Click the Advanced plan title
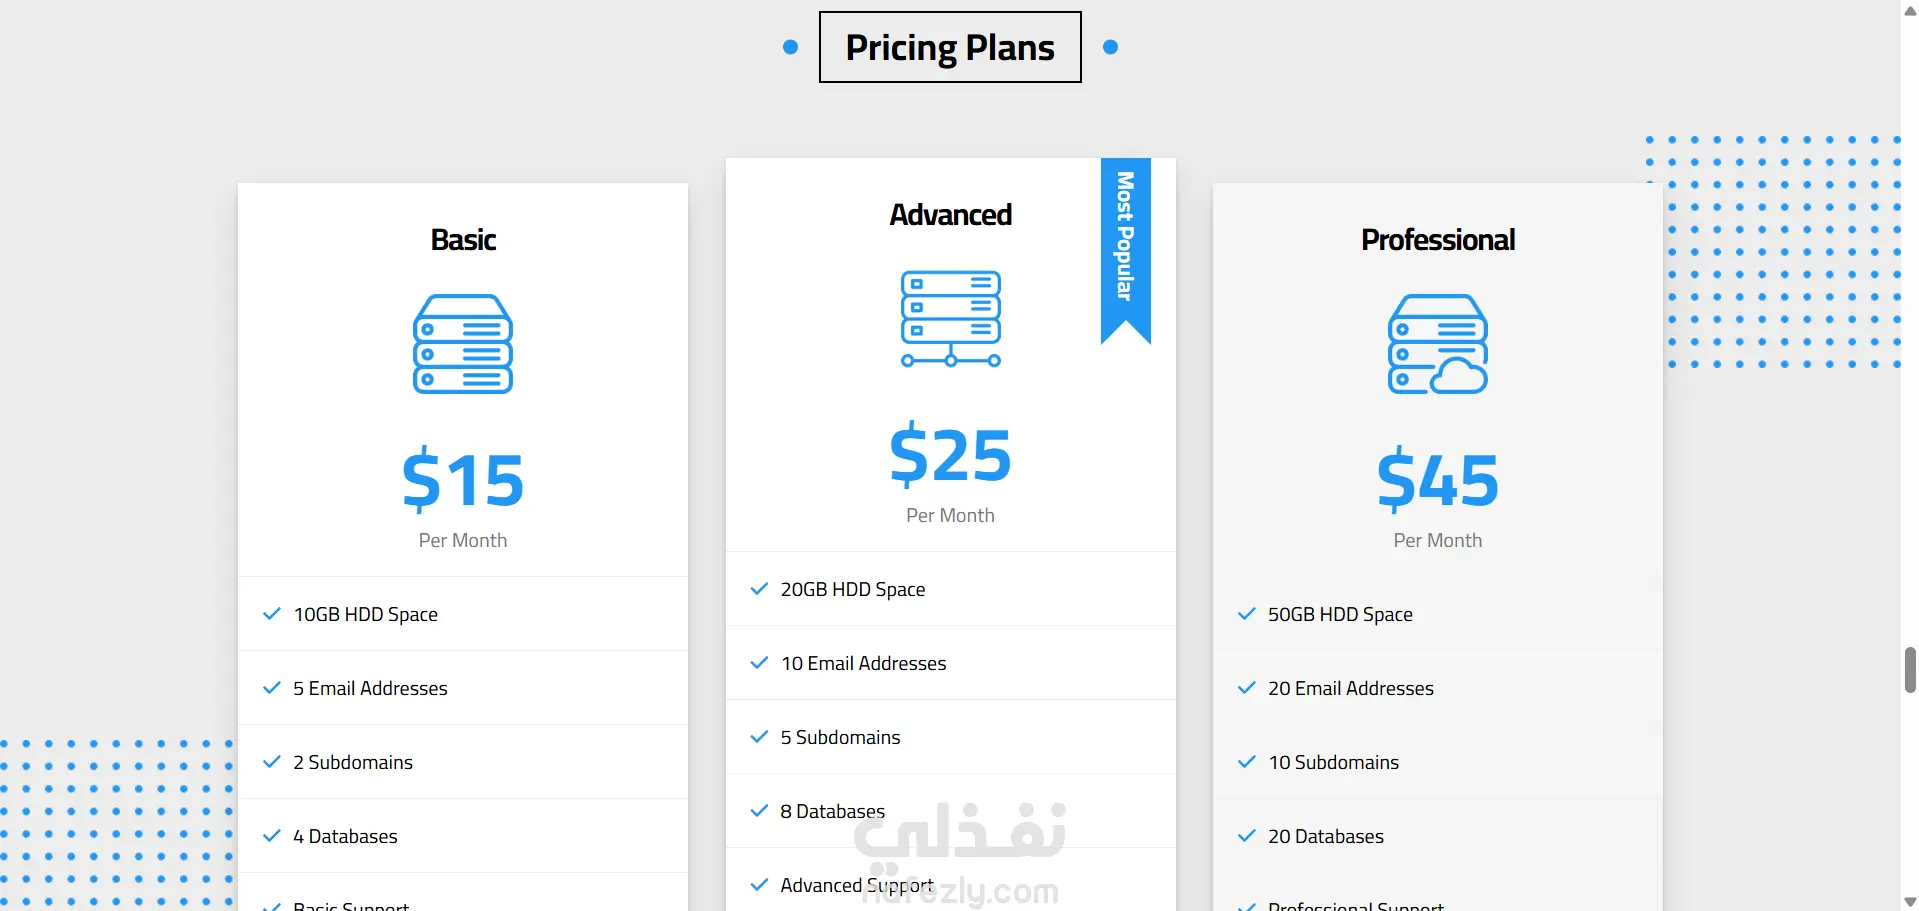Screen dimensions: 1919x911 click(951, 215)
